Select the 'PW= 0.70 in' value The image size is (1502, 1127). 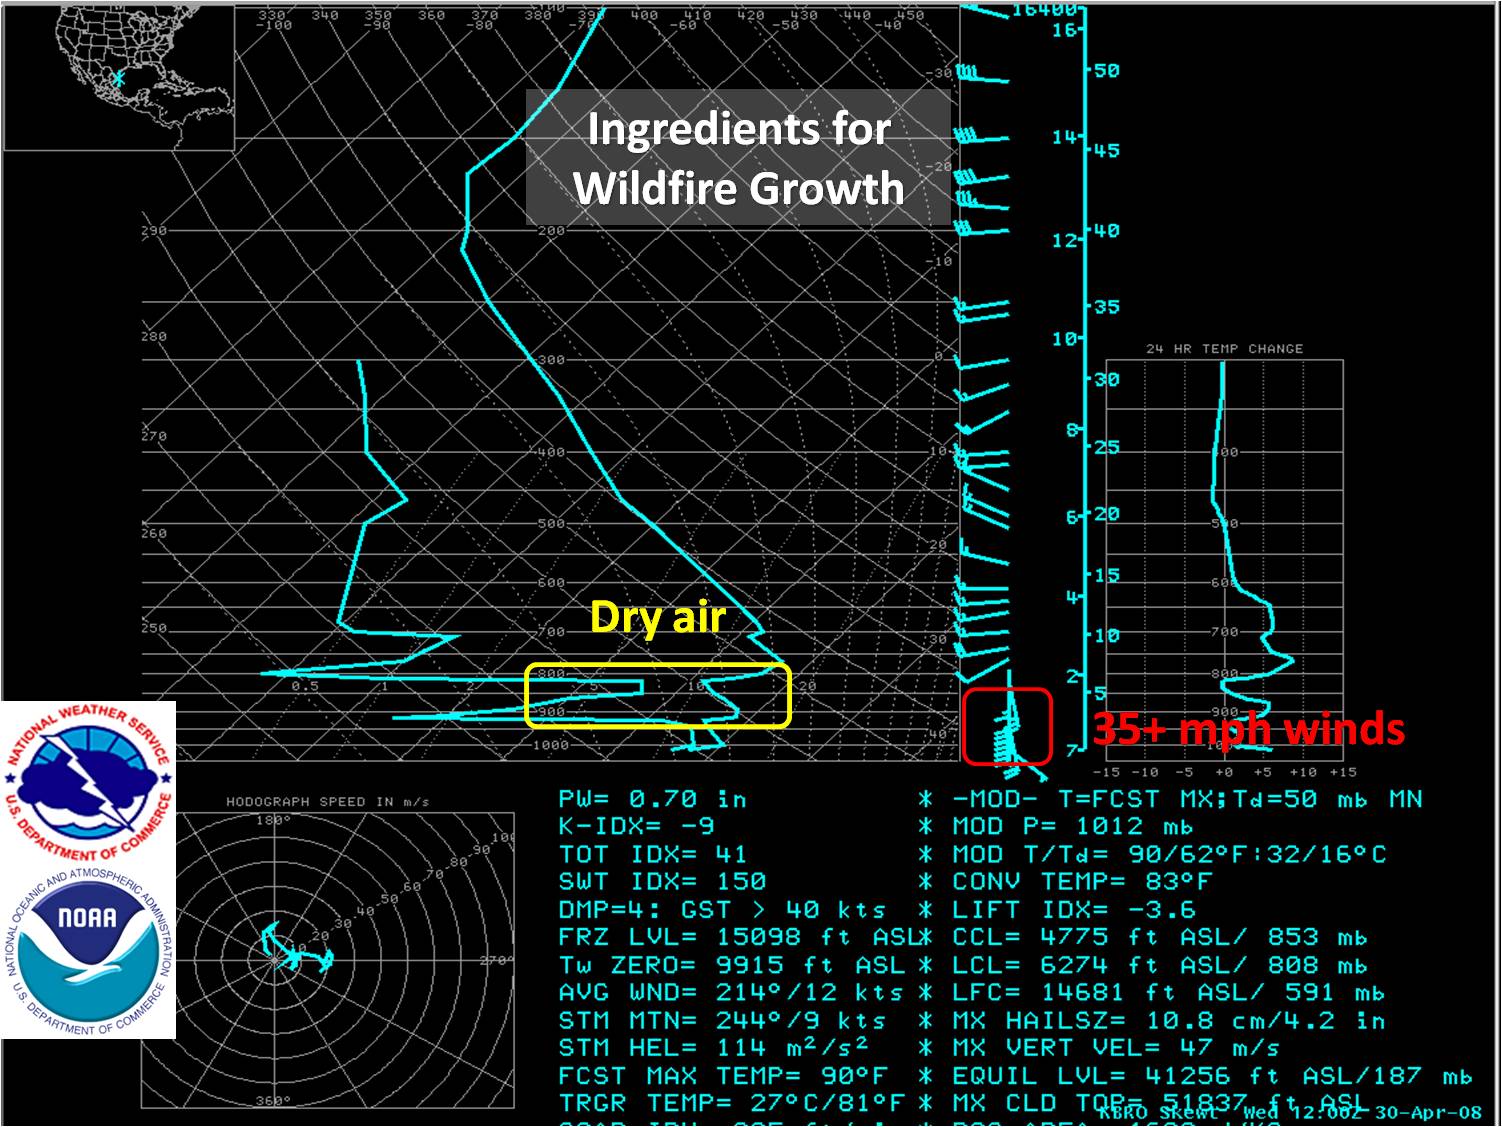pos(653,799)
